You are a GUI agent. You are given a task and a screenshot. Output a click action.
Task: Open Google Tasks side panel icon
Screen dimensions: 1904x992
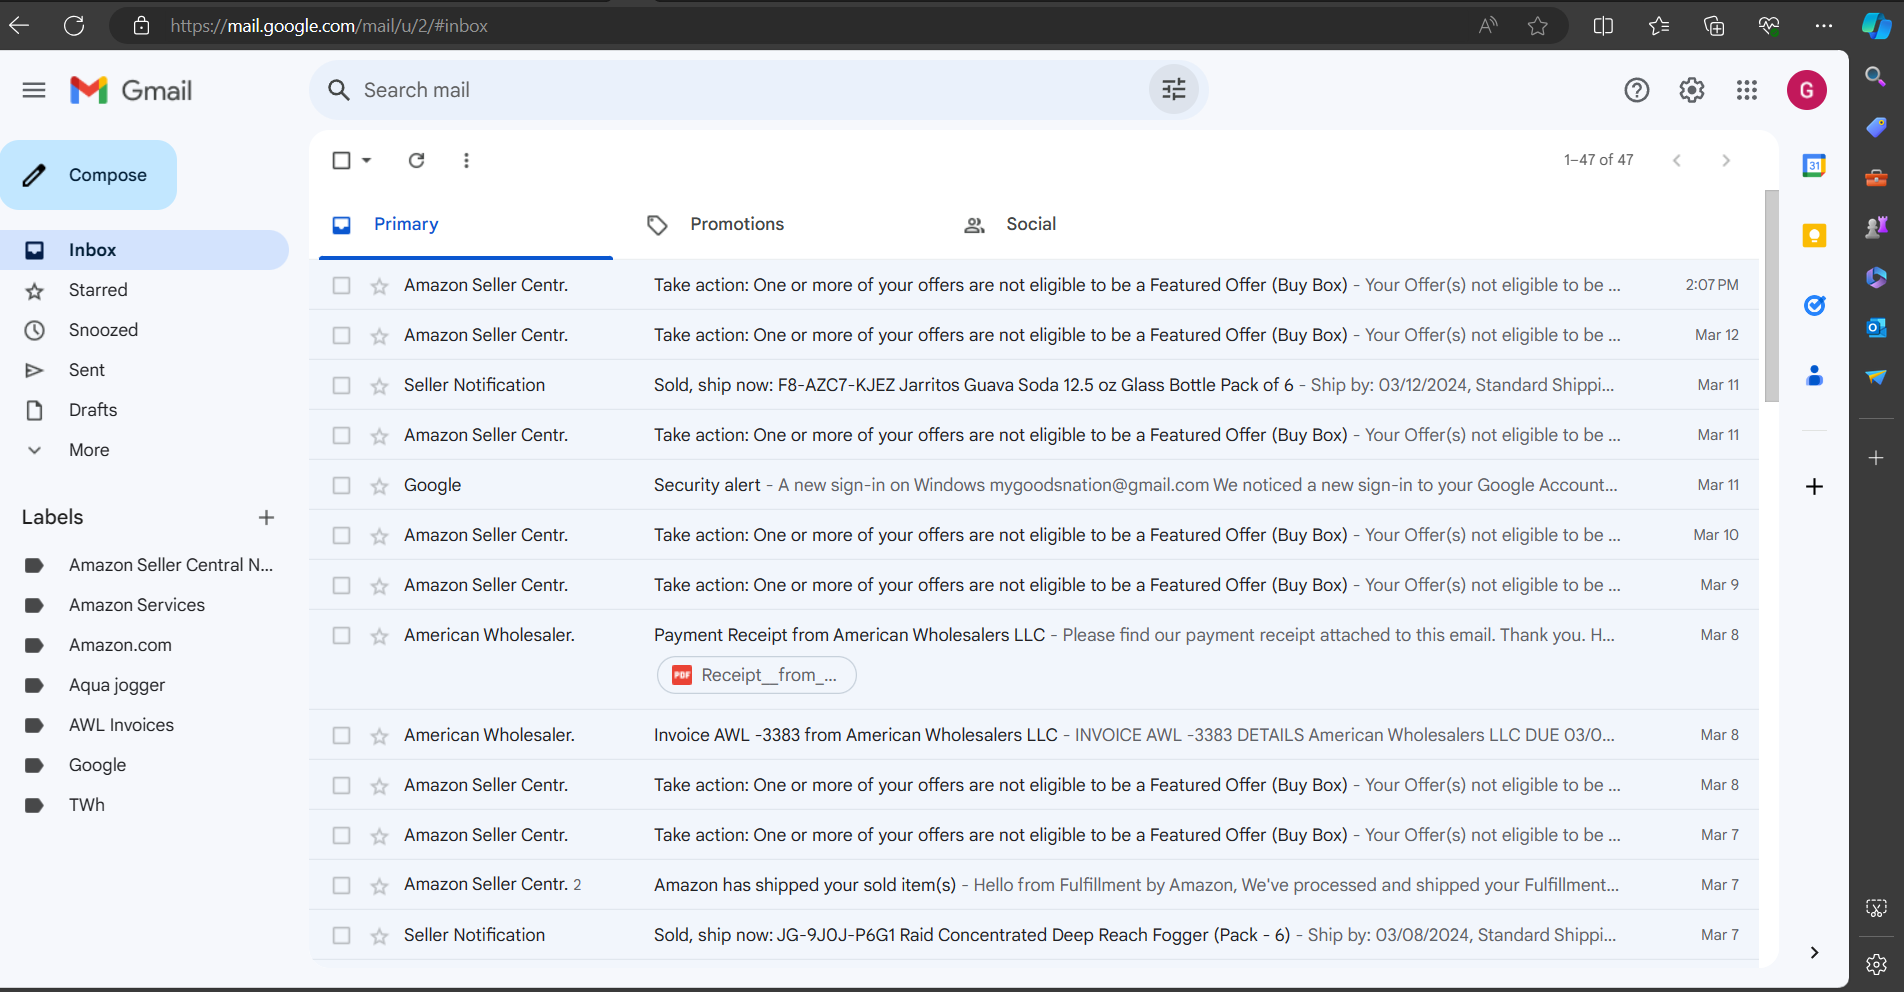point(1814,306)
